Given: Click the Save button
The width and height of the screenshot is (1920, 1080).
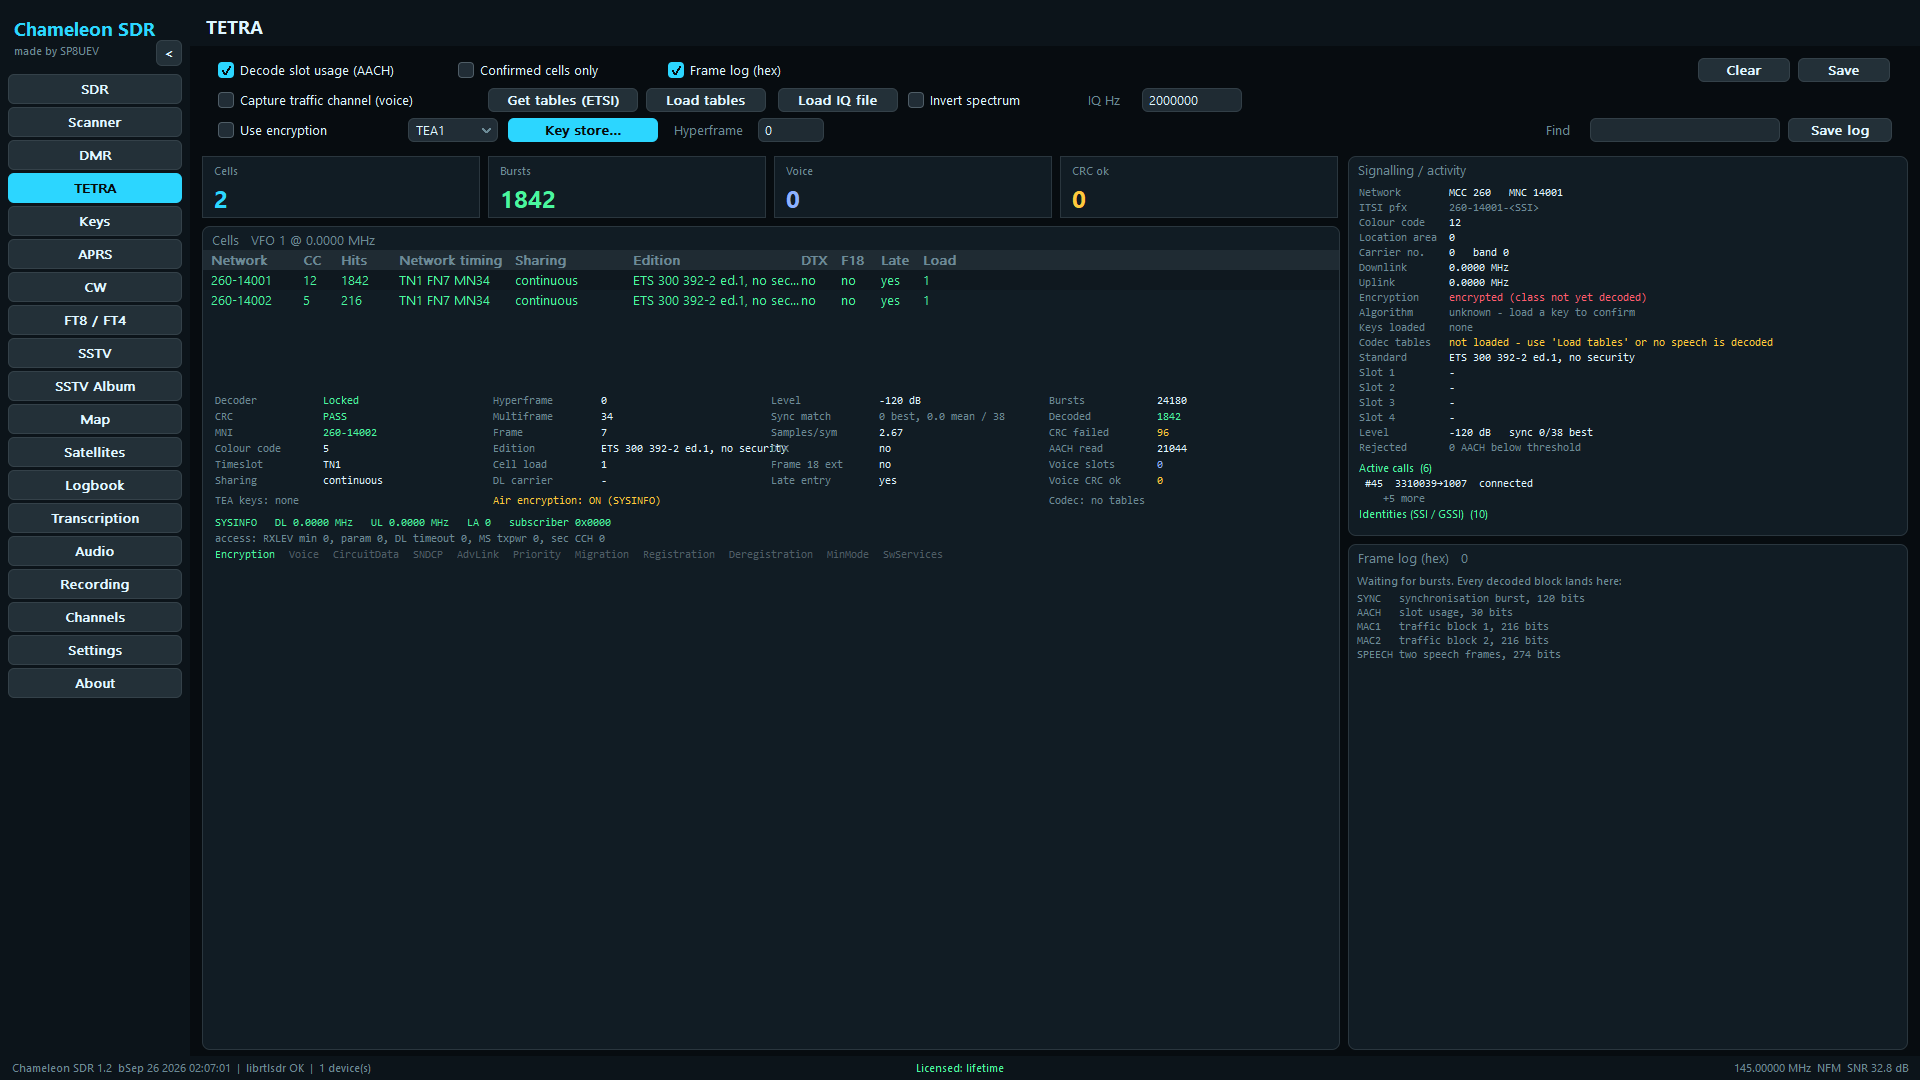Looking at the screenshot, I should click(x=1844, y=70).
